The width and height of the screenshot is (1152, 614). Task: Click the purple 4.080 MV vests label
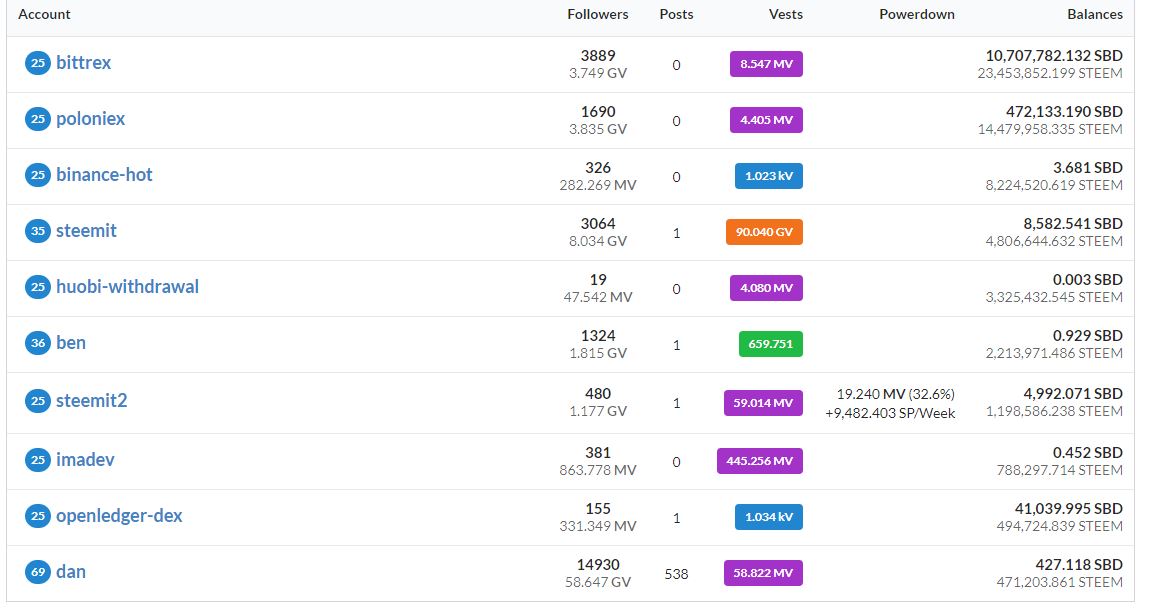point(766,287)
